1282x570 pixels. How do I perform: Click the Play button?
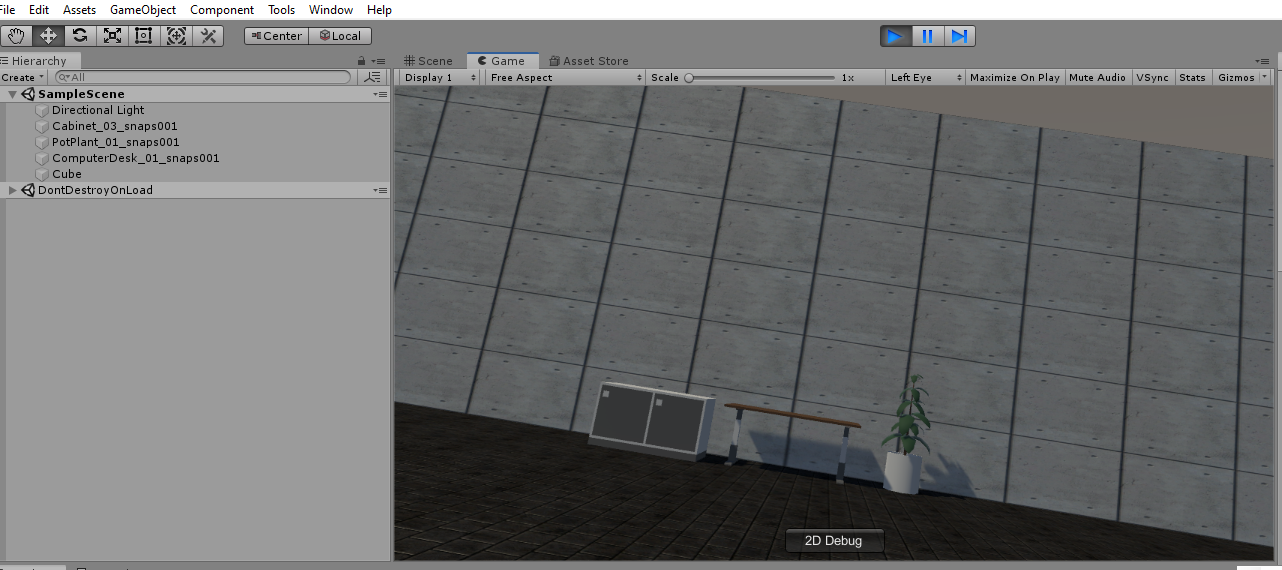click(896, 36)
